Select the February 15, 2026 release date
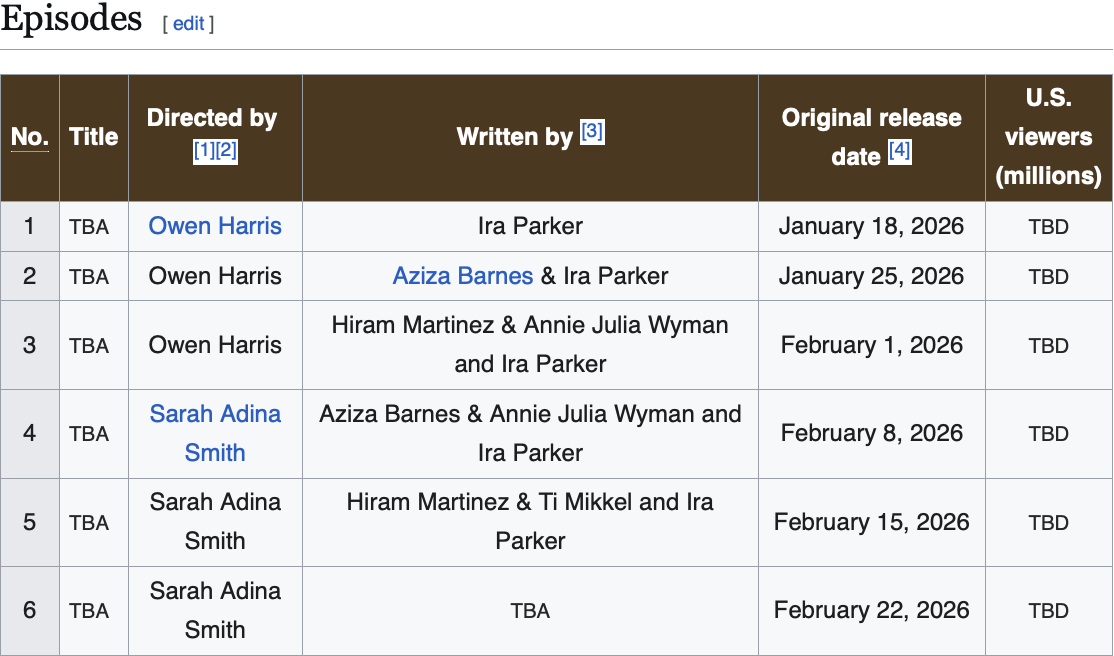This screenshot has height=656, width=1114. 872,522
